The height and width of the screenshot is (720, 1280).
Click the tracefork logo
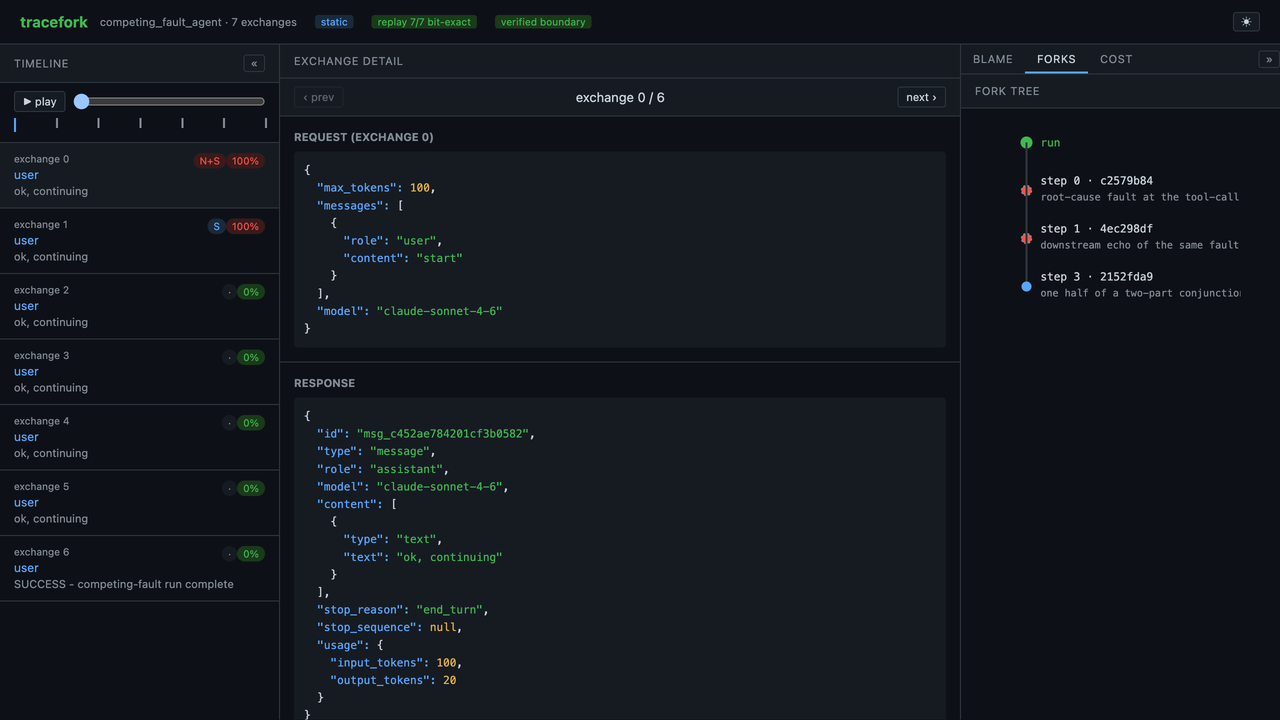55,22
